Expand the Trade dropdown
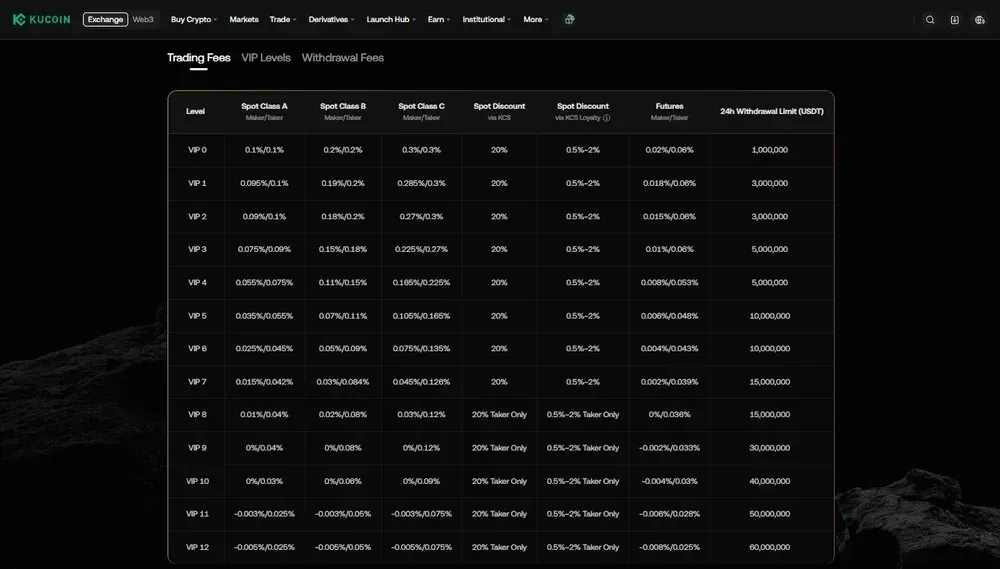This screenshot has width=1000, height=569. tap(283, 20)
